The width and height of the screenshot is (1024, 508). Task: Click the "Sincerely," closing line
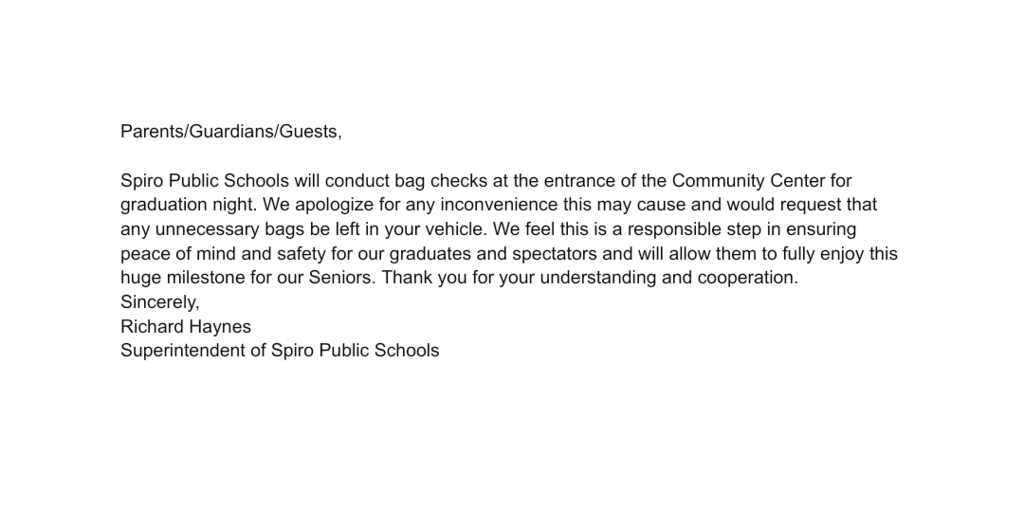pyautogui.click(x=160, y=302)
